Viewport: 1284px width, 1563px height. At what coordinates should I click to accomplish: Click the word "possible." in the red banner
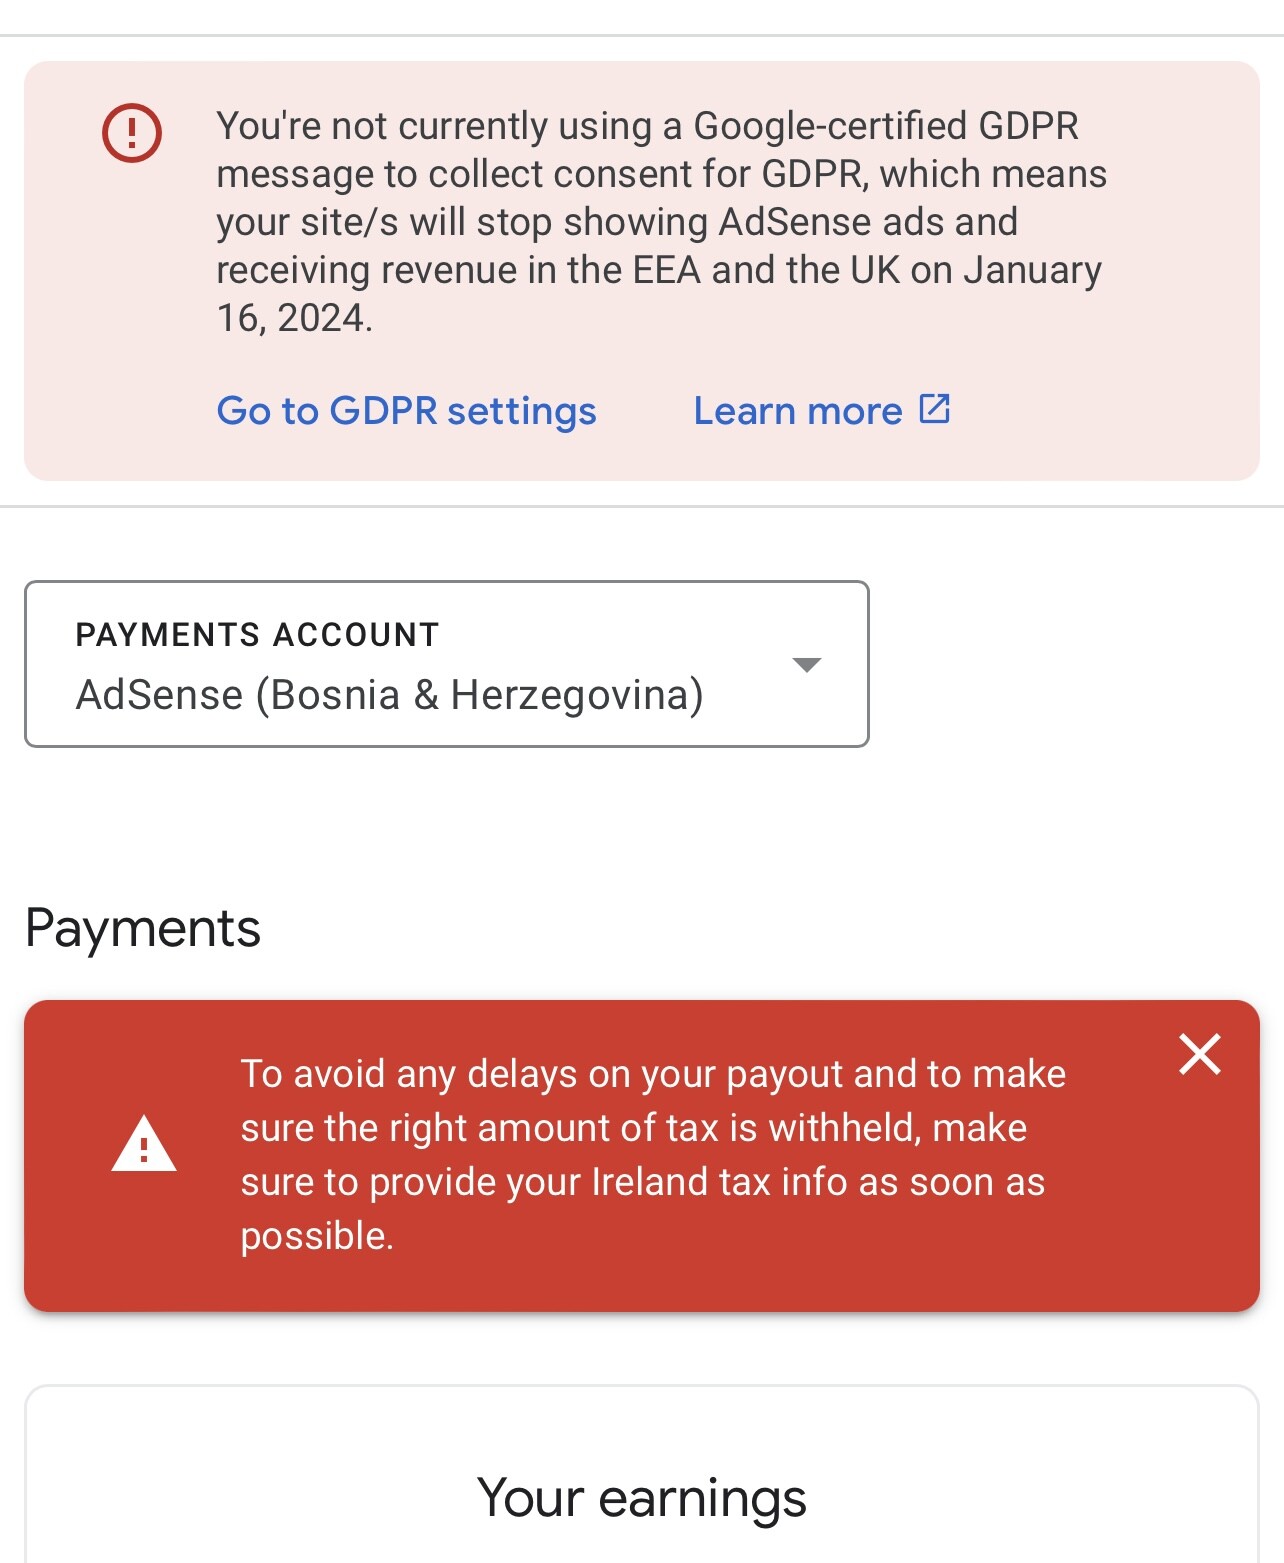point(317,1236)
